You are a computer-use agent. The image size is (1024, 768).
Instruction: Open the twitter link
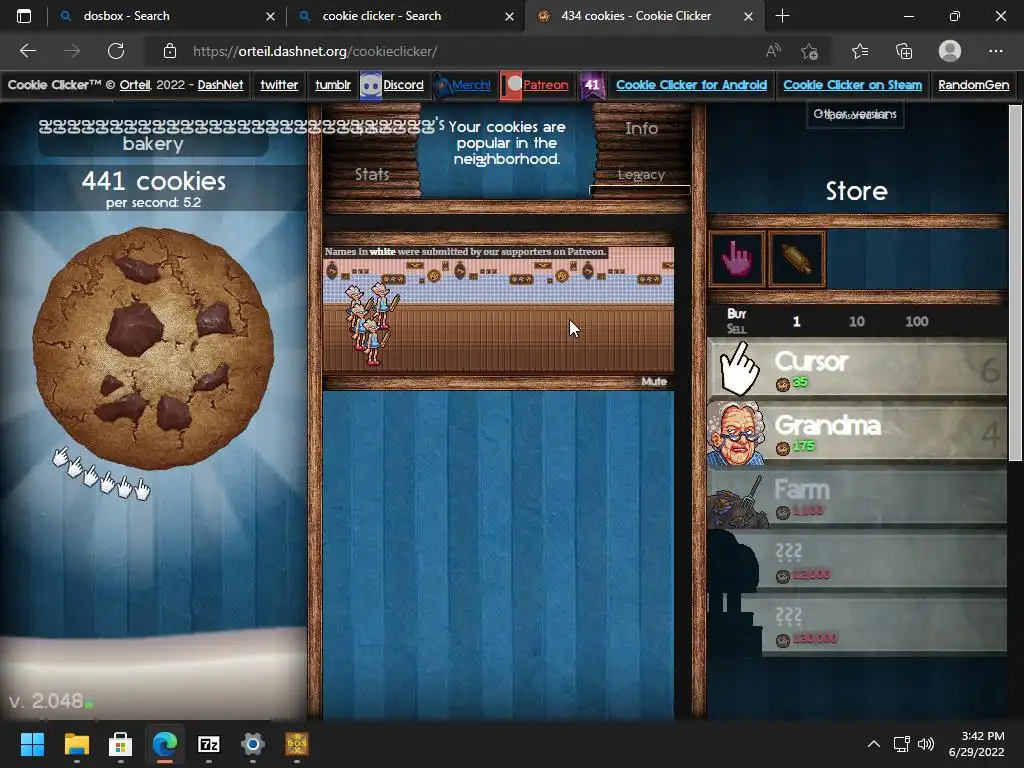click(279, 85)
